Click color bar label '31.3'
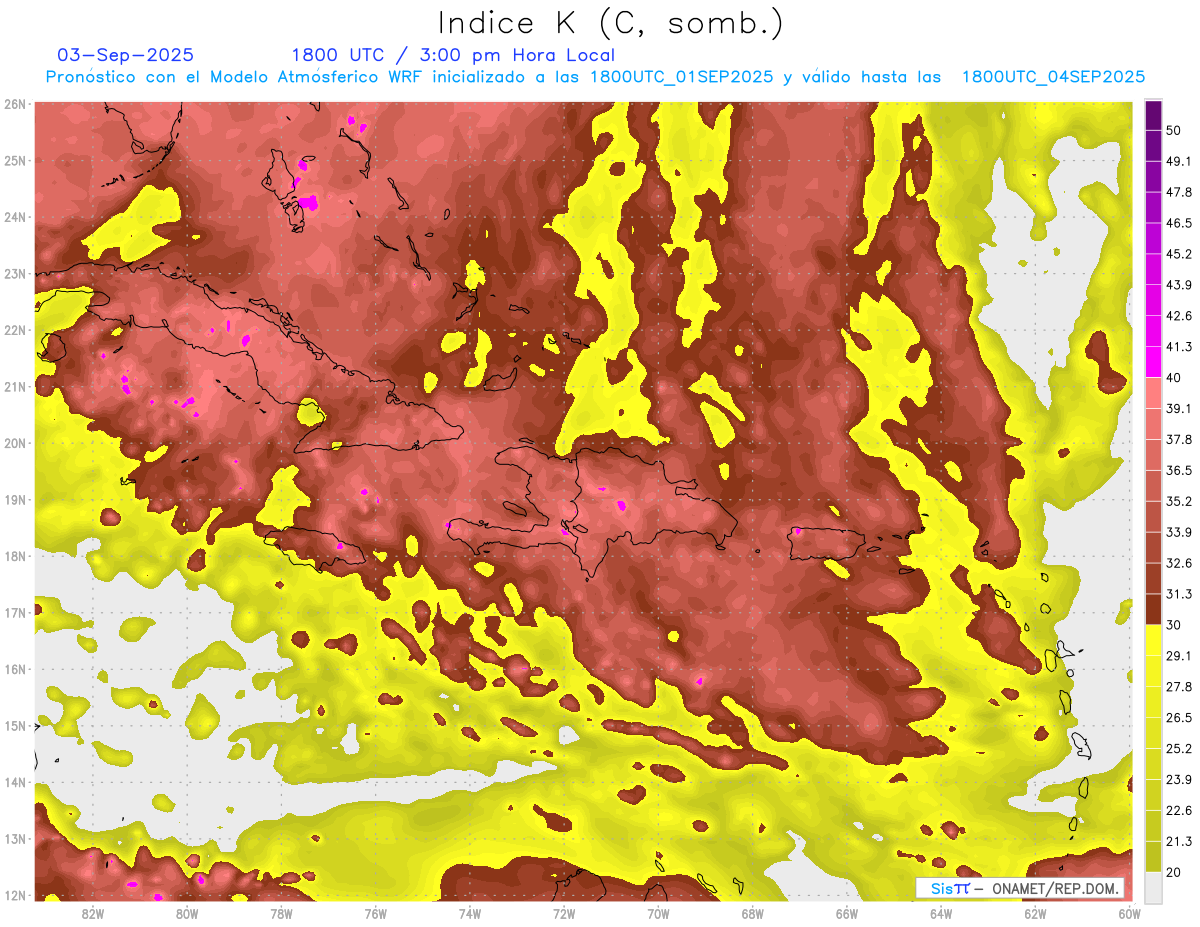 point(1178,594)
